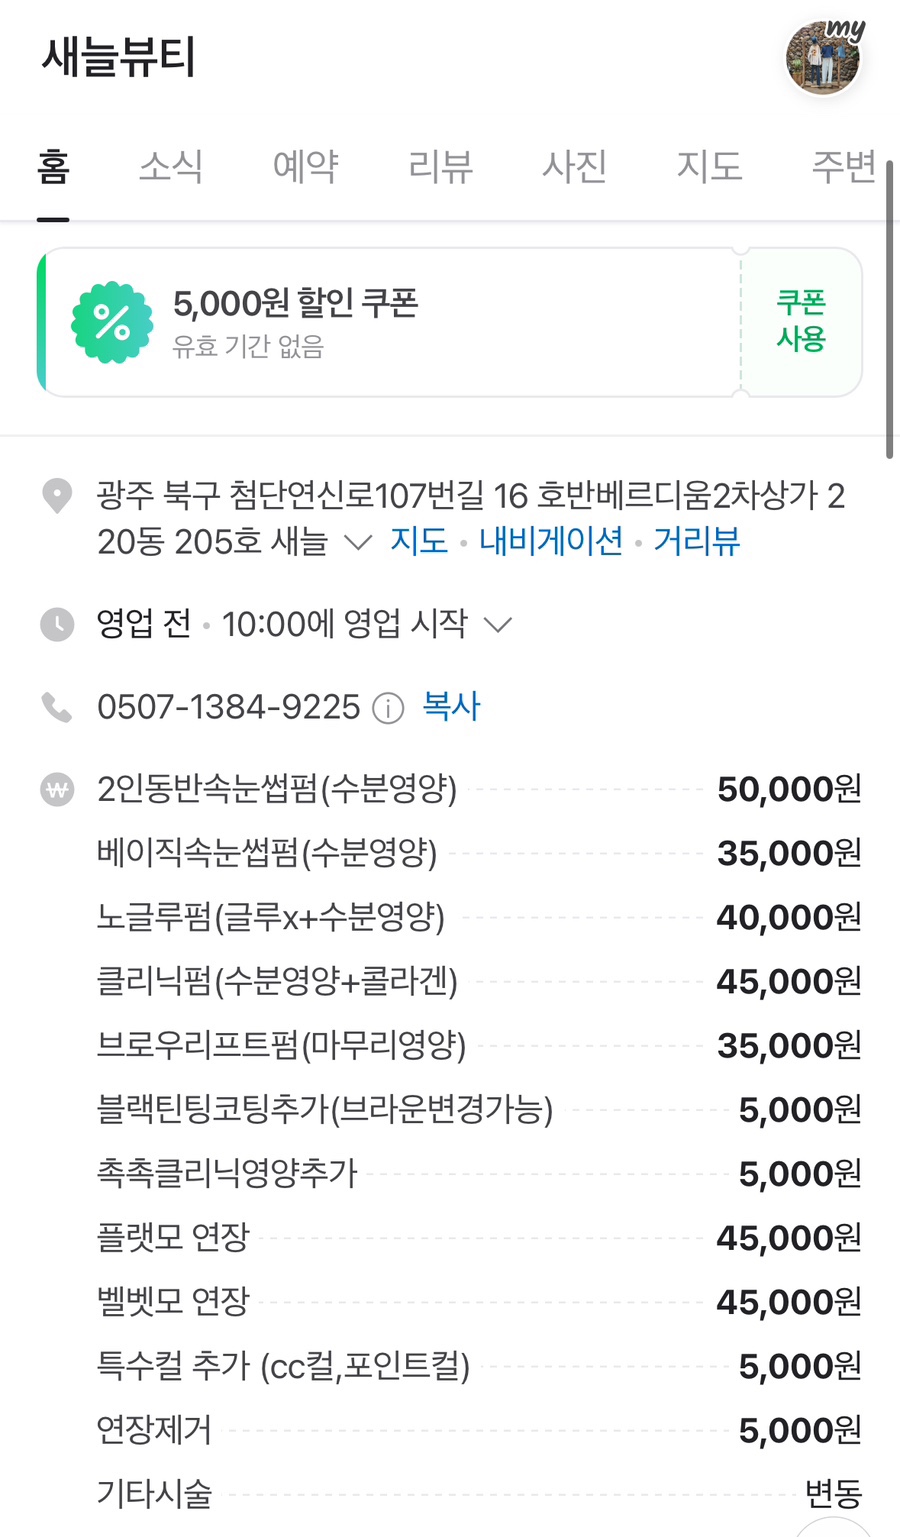Viewport: 900px width, 1537px height.
Task: Go to the 리뷰 tab
Action: tap(440, 166)
